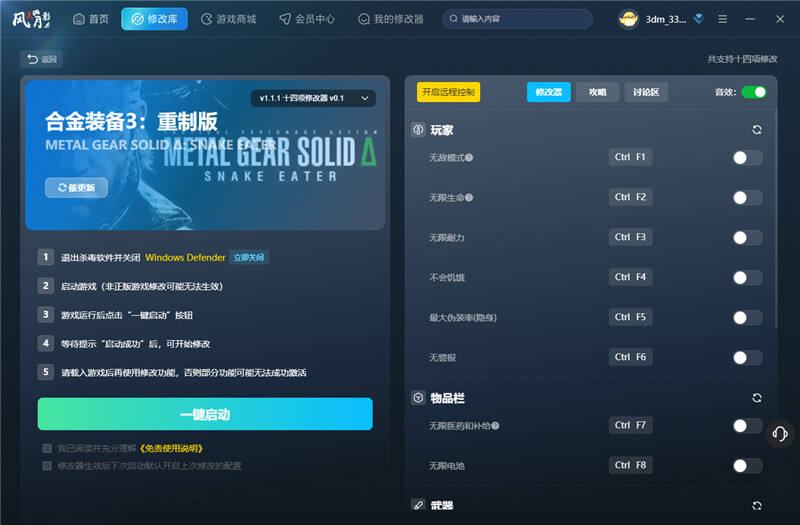Image resolution: width=800 pixels, height=525 pixels.
Task: Click the customer support headset icon
Action: (x=780, y=433)
